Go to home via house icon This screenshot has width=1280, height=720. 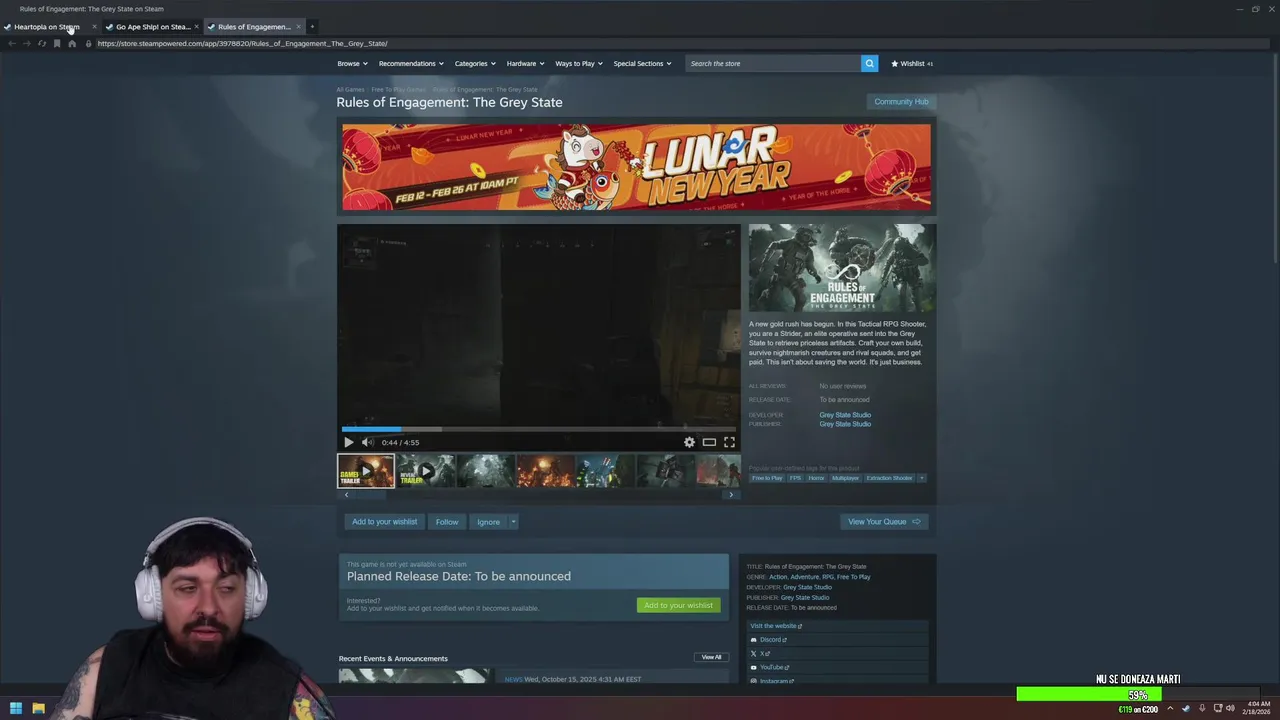click(72, 44)
